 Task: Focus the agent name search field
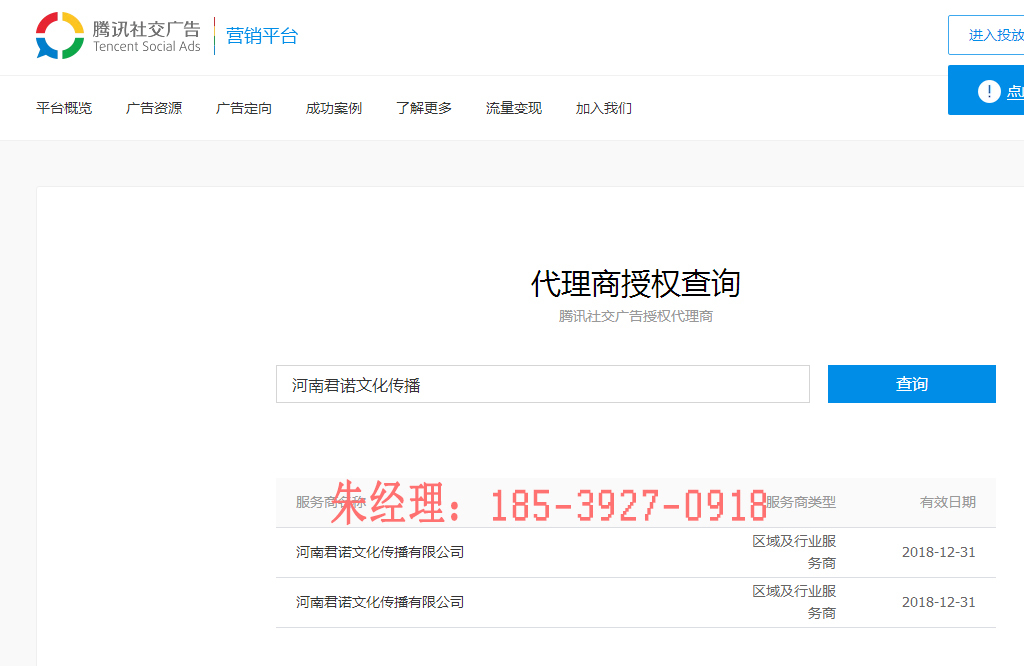click(543, 384)
